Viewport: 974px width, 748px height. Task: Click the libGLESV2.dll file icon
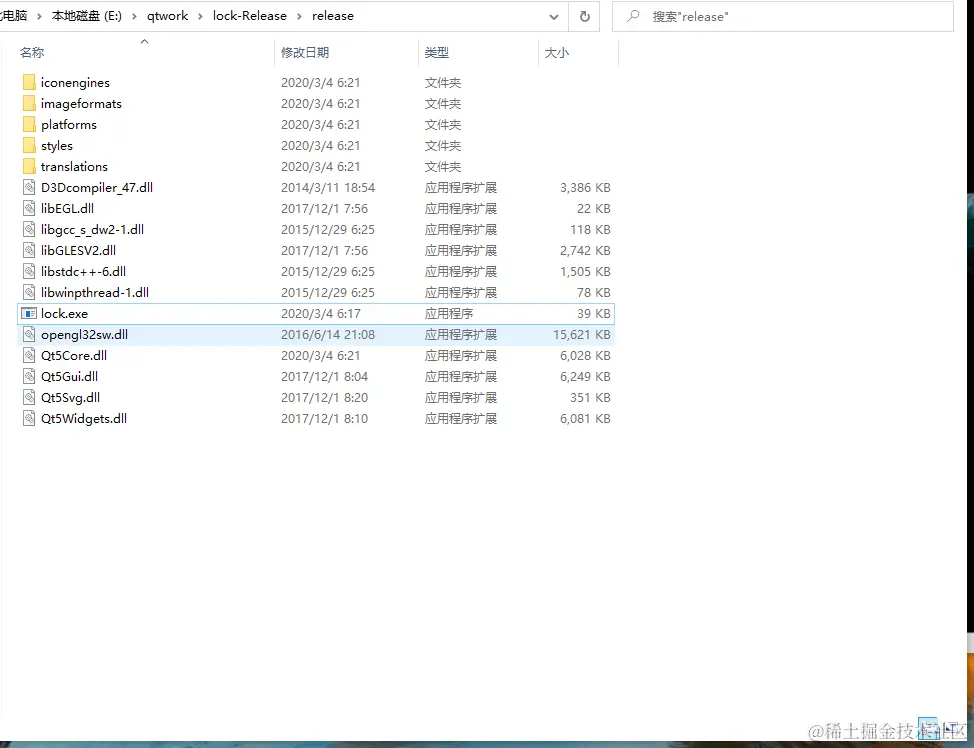29,250
